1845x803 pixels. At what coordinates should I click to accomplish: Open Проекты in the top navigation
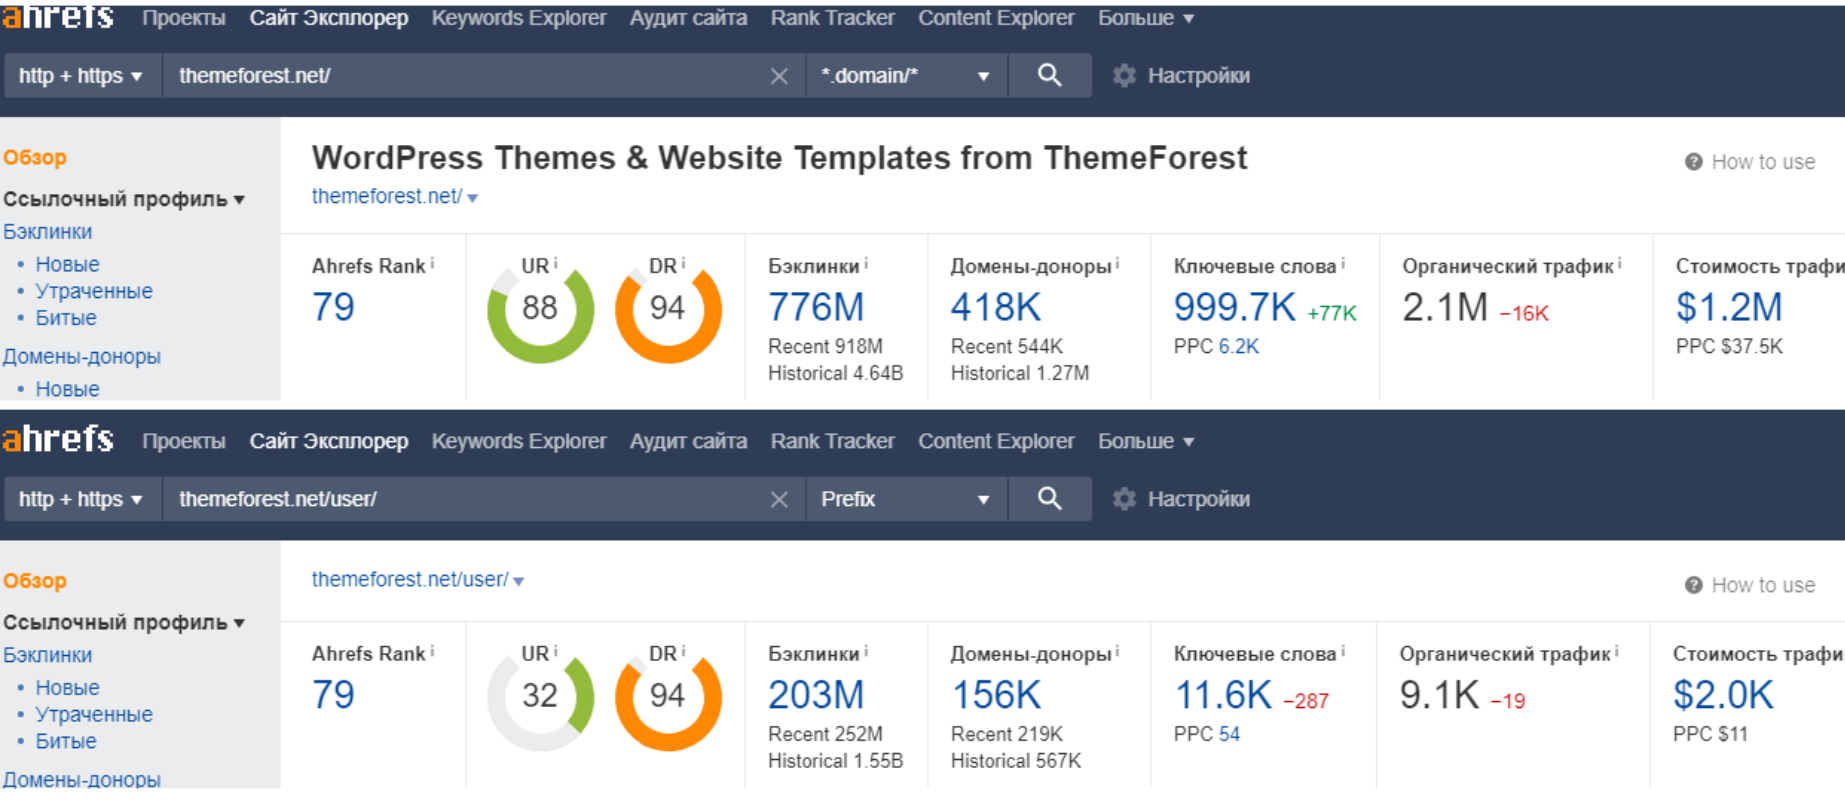click(184, 18)
